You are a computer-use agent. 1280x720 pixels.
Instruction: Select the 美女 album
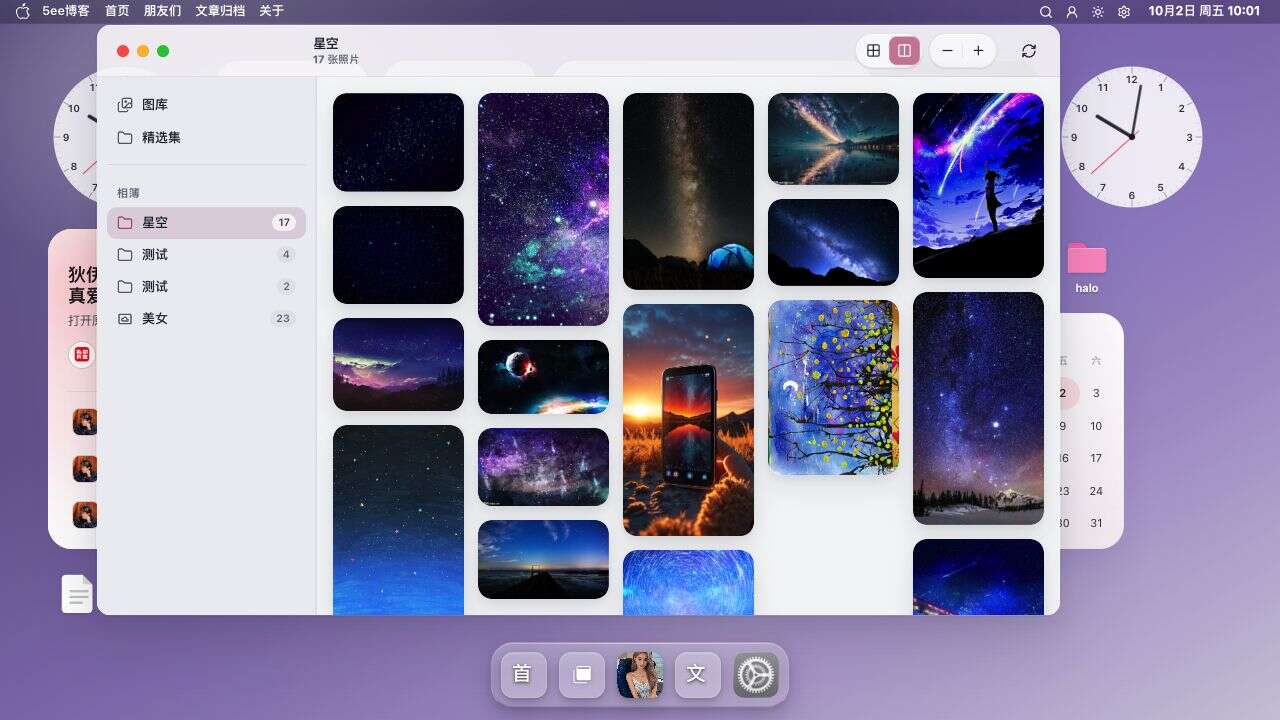coord(206,318)
